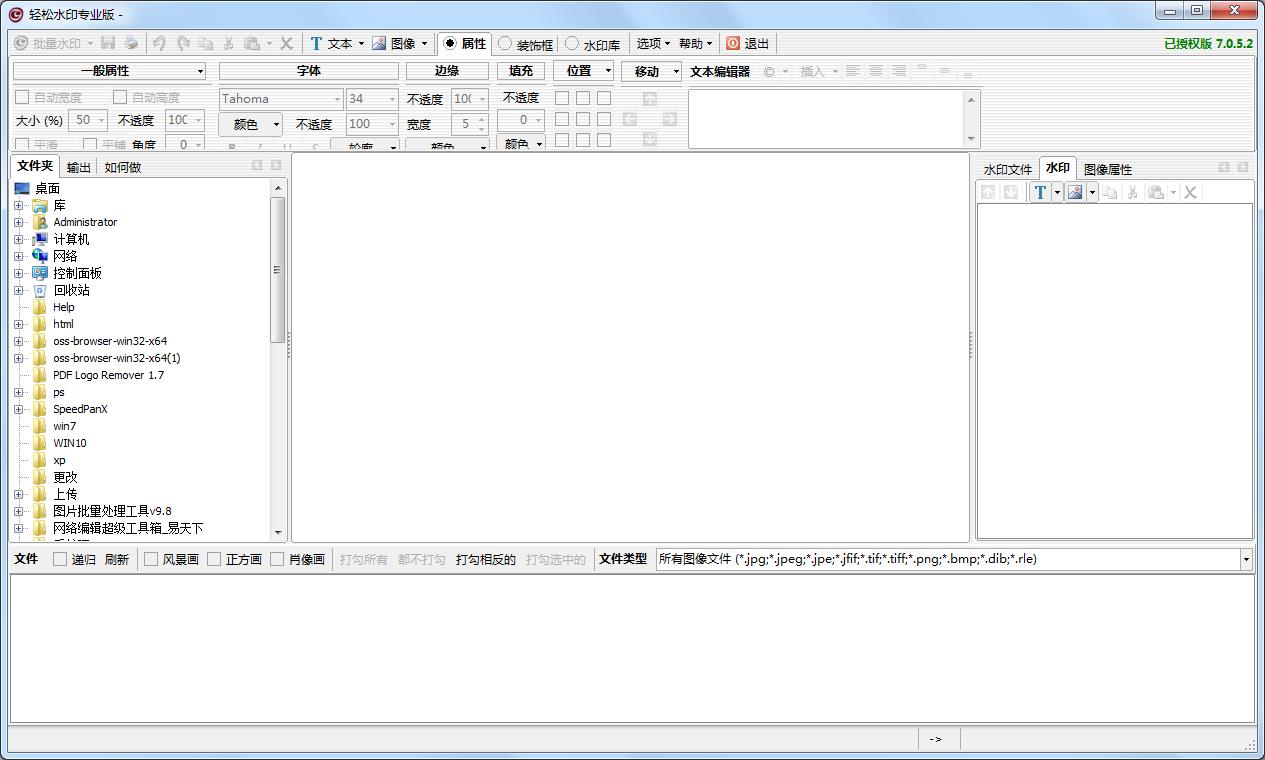This screenshot has width=1265, height=760.
Task: Toggle the 自动高度 checkbox
Action: pyautogui.click(x=120, y=97)
